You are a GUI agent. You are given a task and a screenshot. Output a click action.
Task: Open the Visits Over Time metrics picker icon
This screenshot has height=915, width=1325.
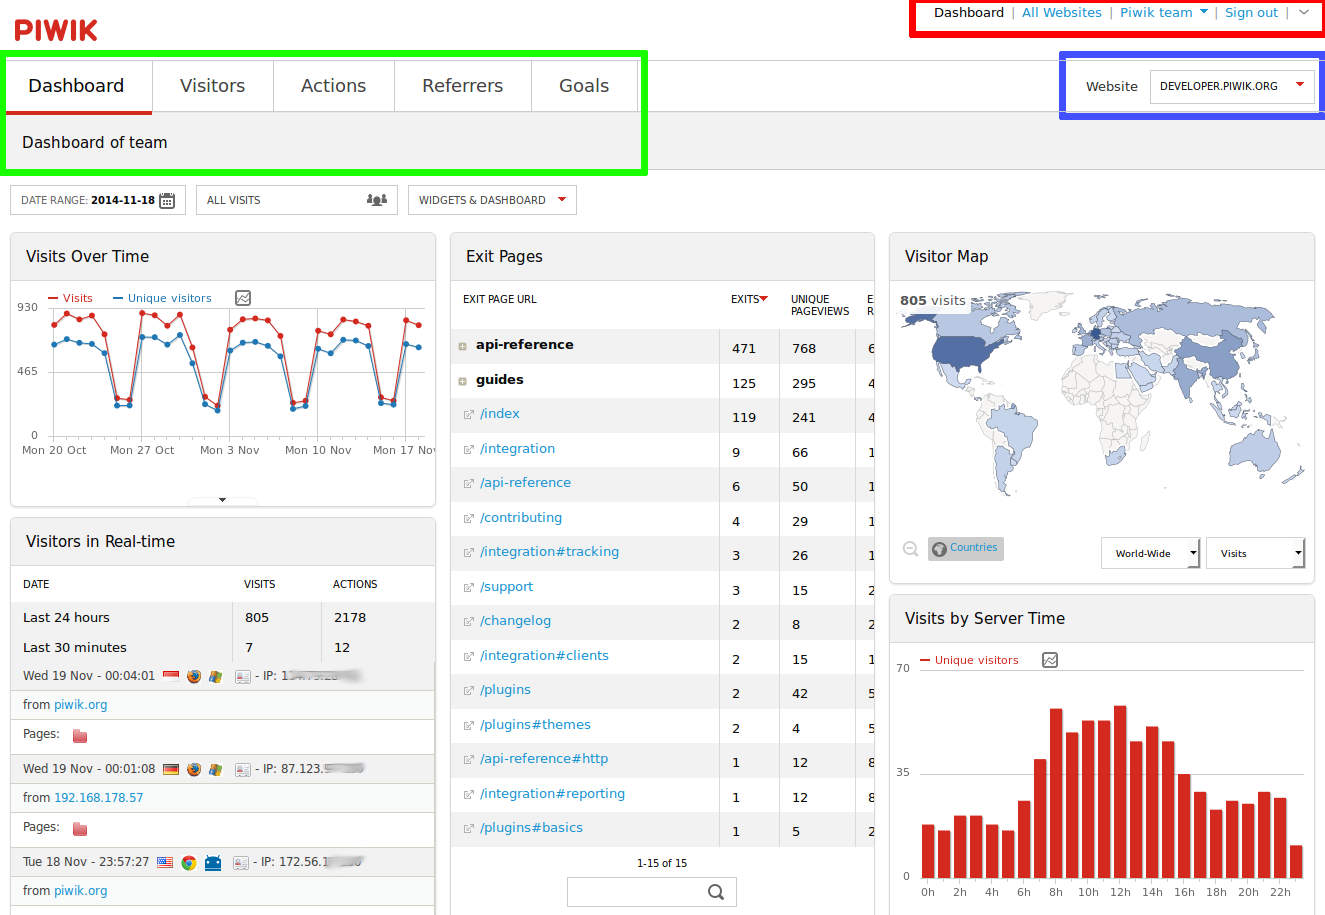(x=243, y=298)
